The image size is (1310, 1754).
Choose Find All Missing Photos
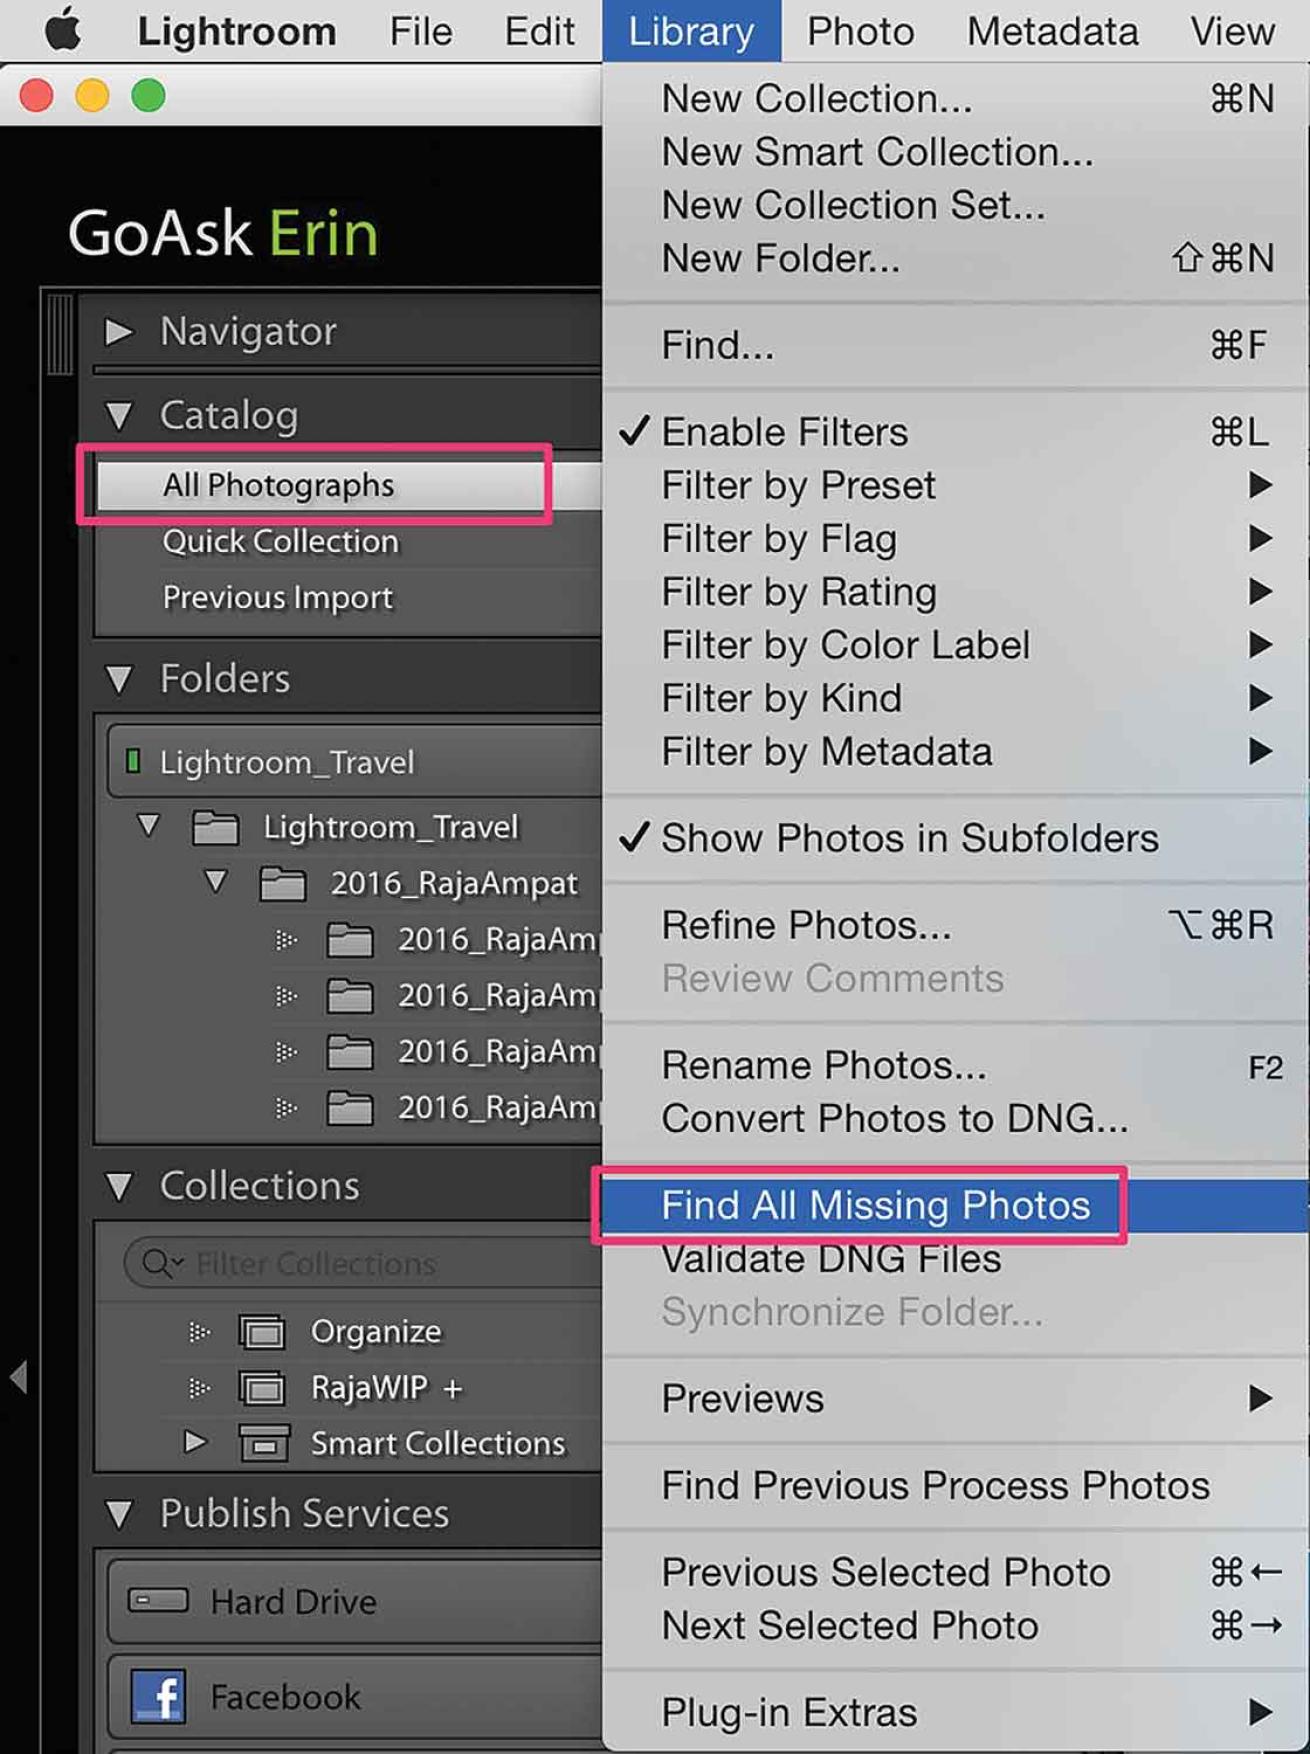click(x=875, y=1205)
